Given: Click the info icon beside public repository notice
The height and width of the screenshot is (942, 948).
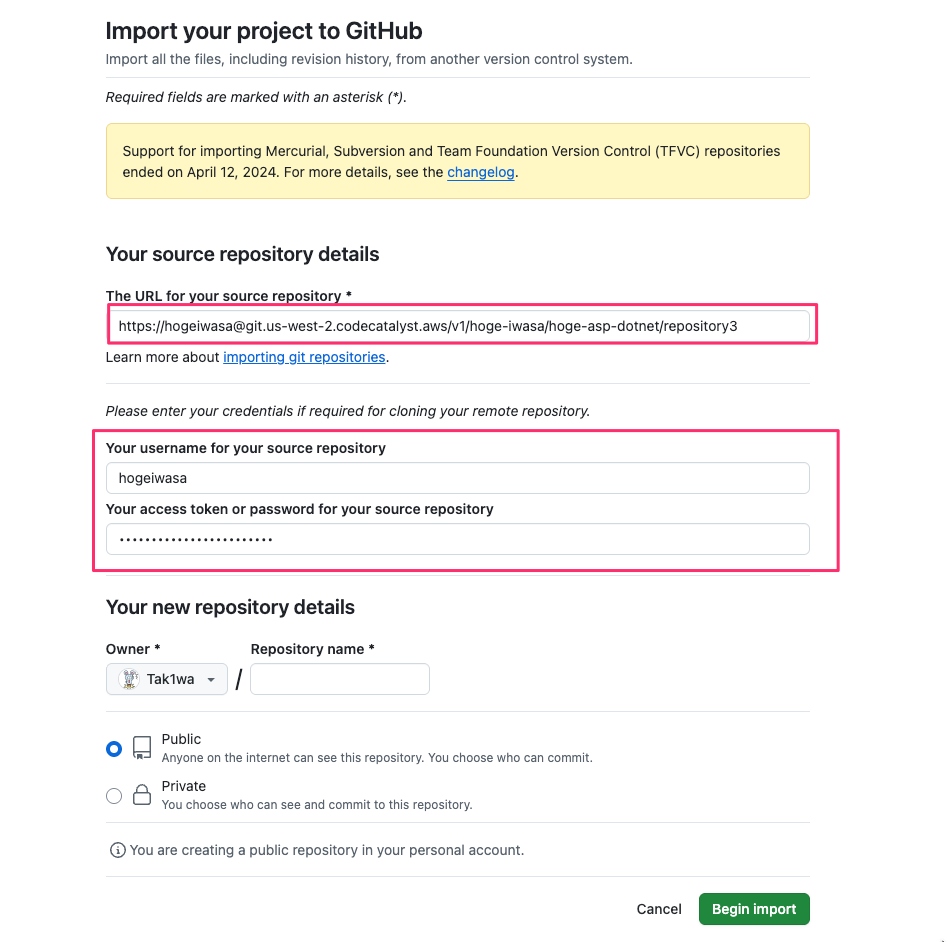Looking at the screenshot, I should [x=118, y=850].
